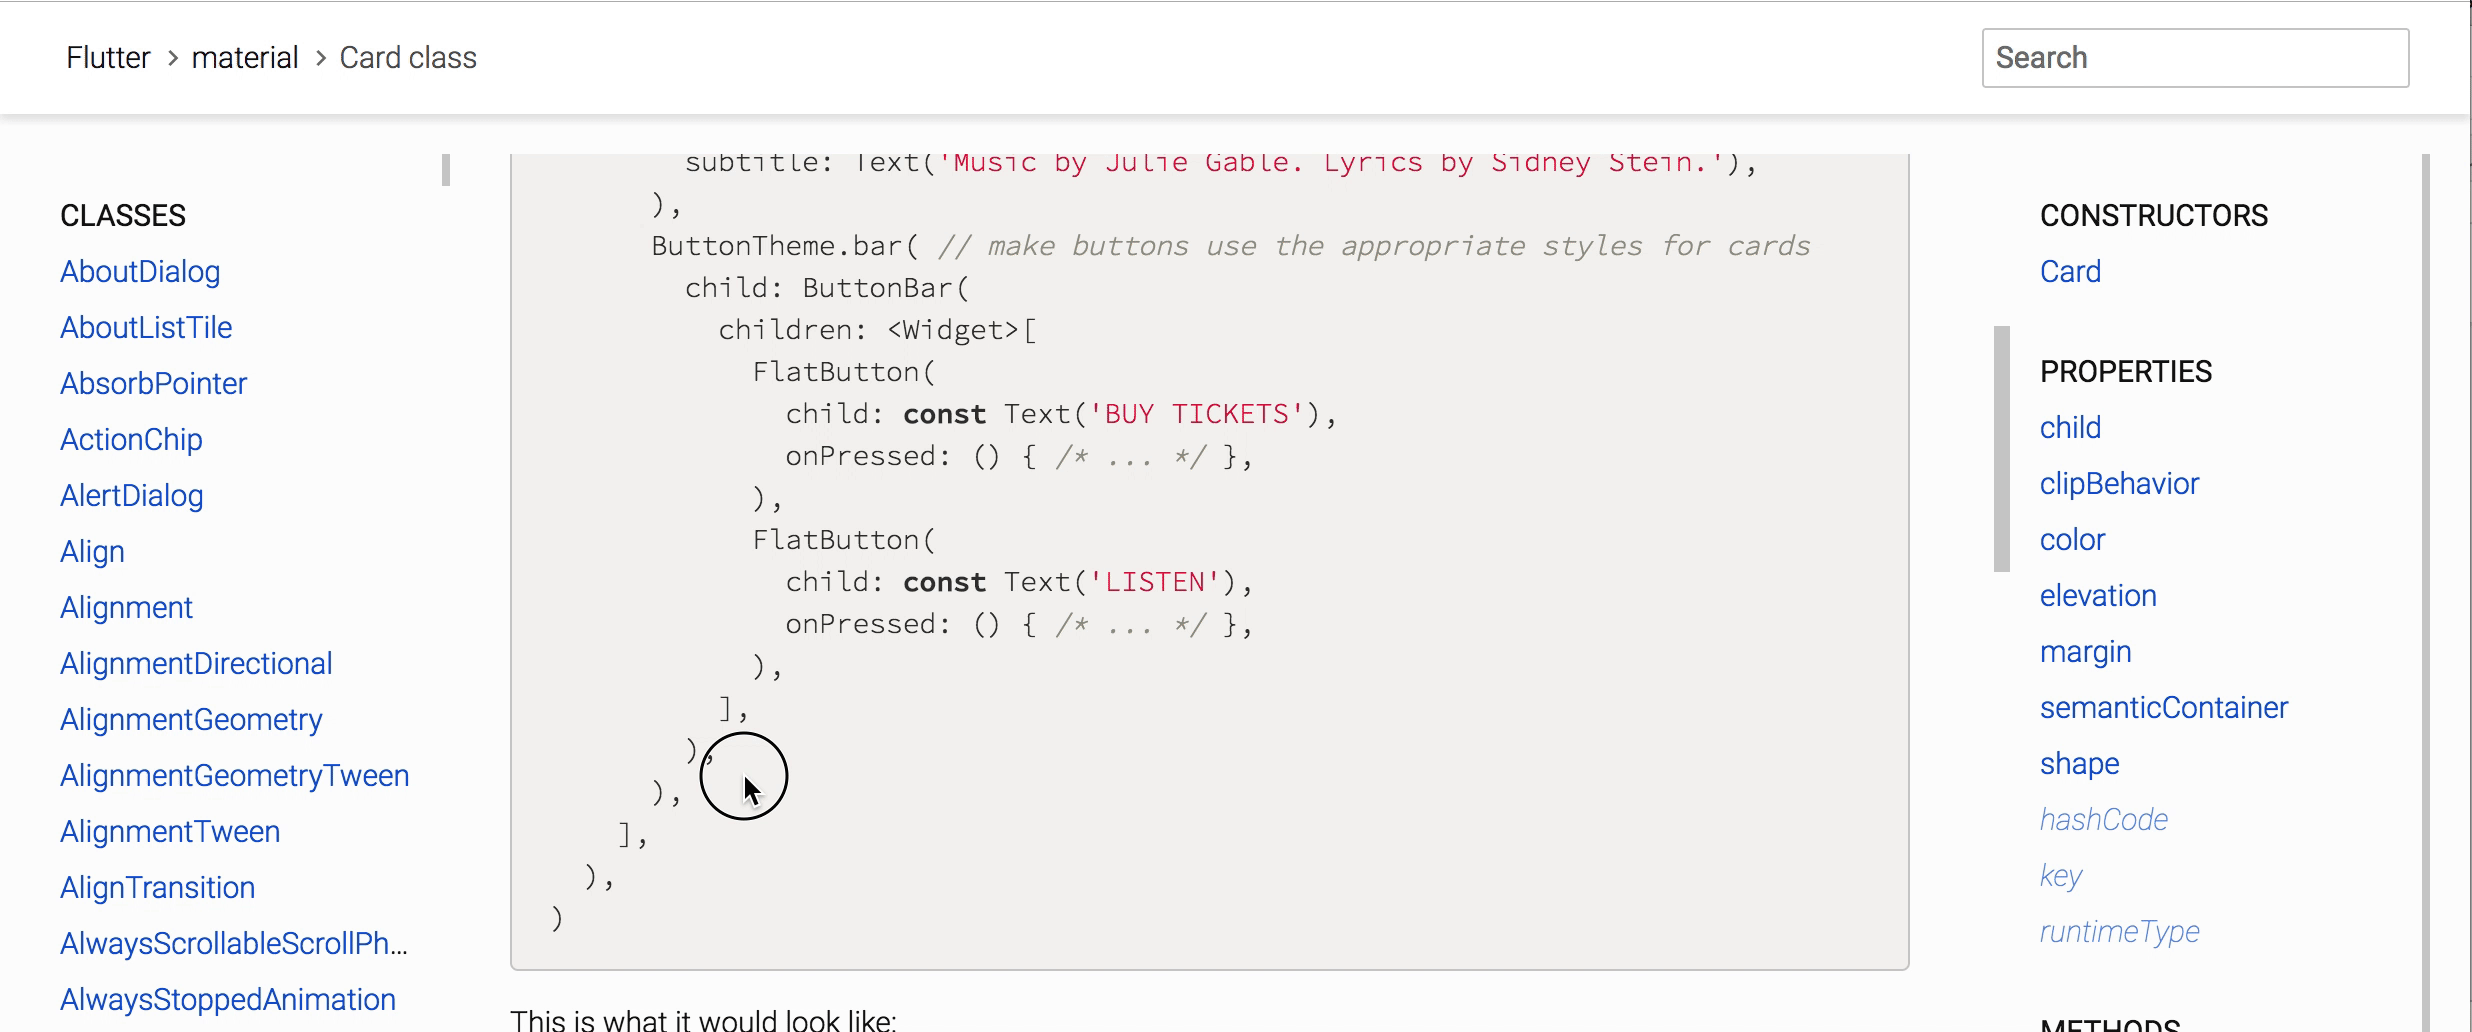2472x1032 pixels.
Task: Open the AlwaysStoppedAnimation class link
Action: 228,1000
